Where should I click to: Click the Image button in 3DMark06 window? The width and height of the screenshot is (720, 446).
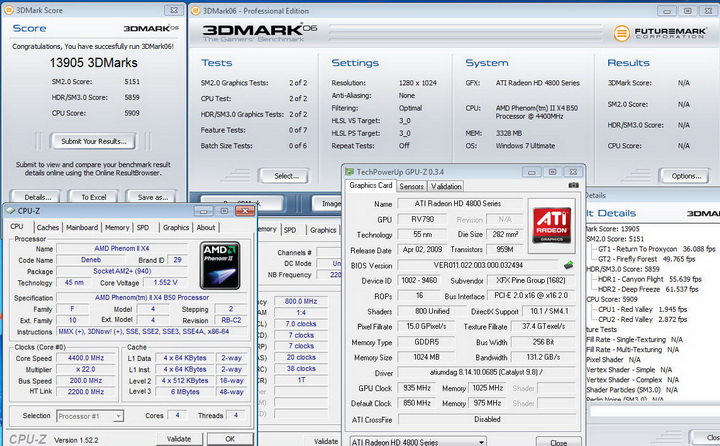(327, 203)
